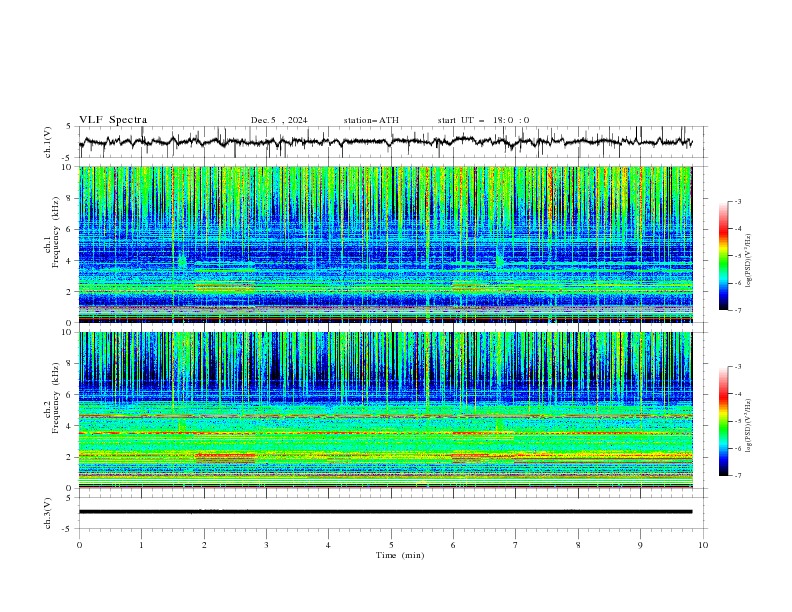792x612 pixels.
Task: Click the ch.1 'Frequency (kHz)' axis label
Action: point(55,232)
